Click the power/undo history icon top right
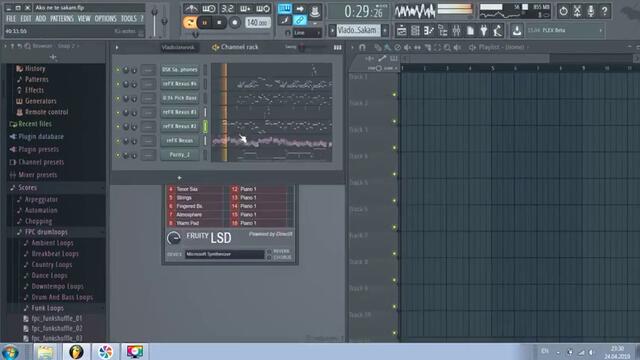Screen dimensions: 640x360 point(563,11)
